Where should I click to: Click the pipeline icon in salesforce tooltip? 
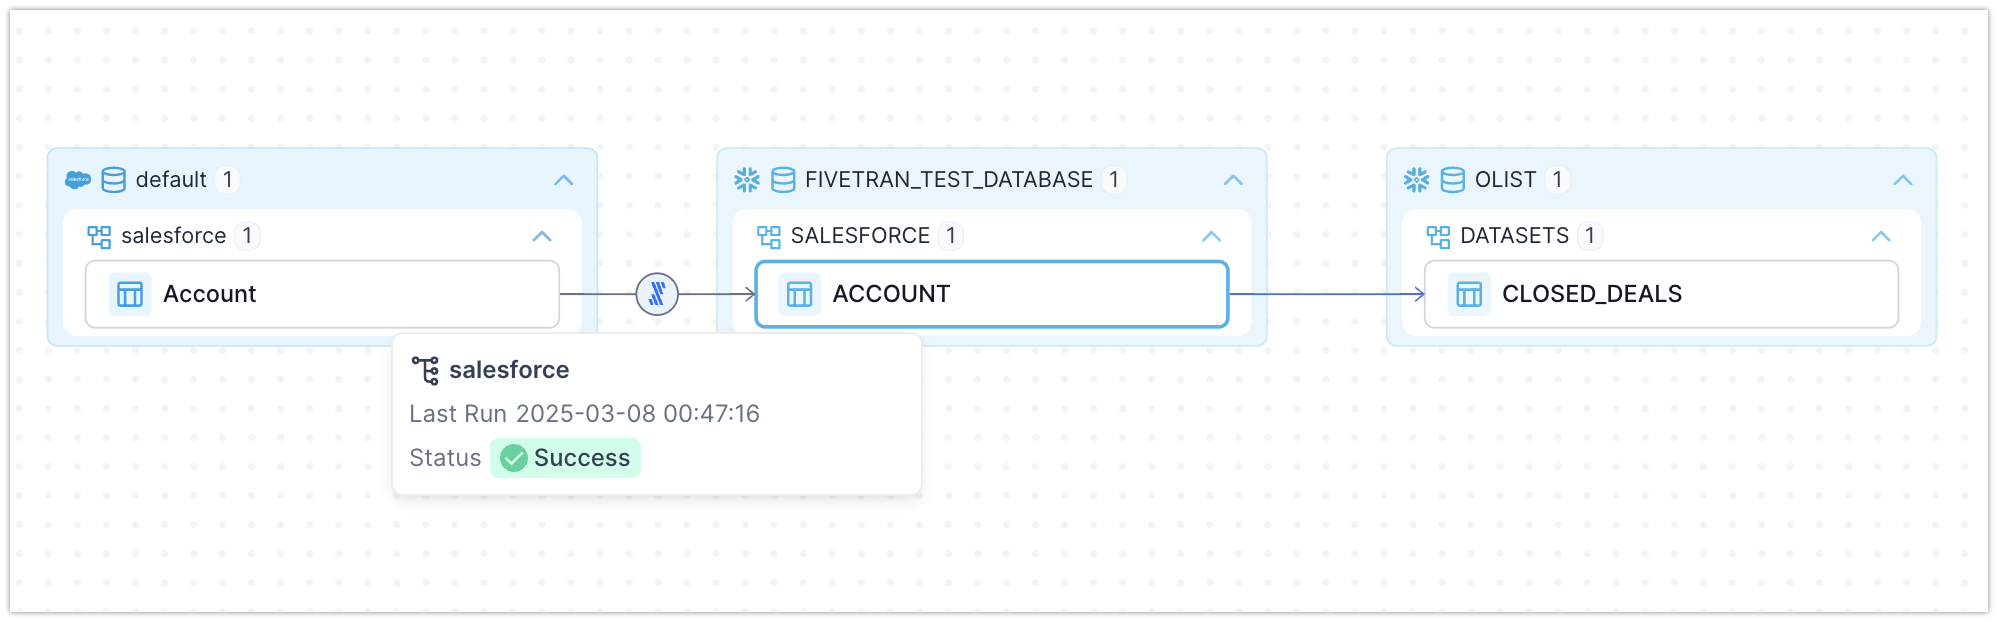(x=426, y=370)
